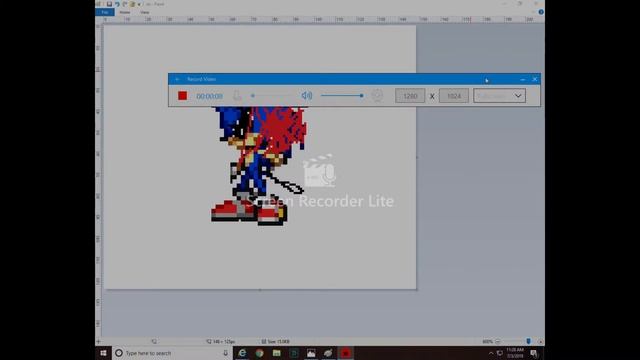Screen dimensions: 640x360
Task: Click the width field showing 1280
Action: click(410, 96)
